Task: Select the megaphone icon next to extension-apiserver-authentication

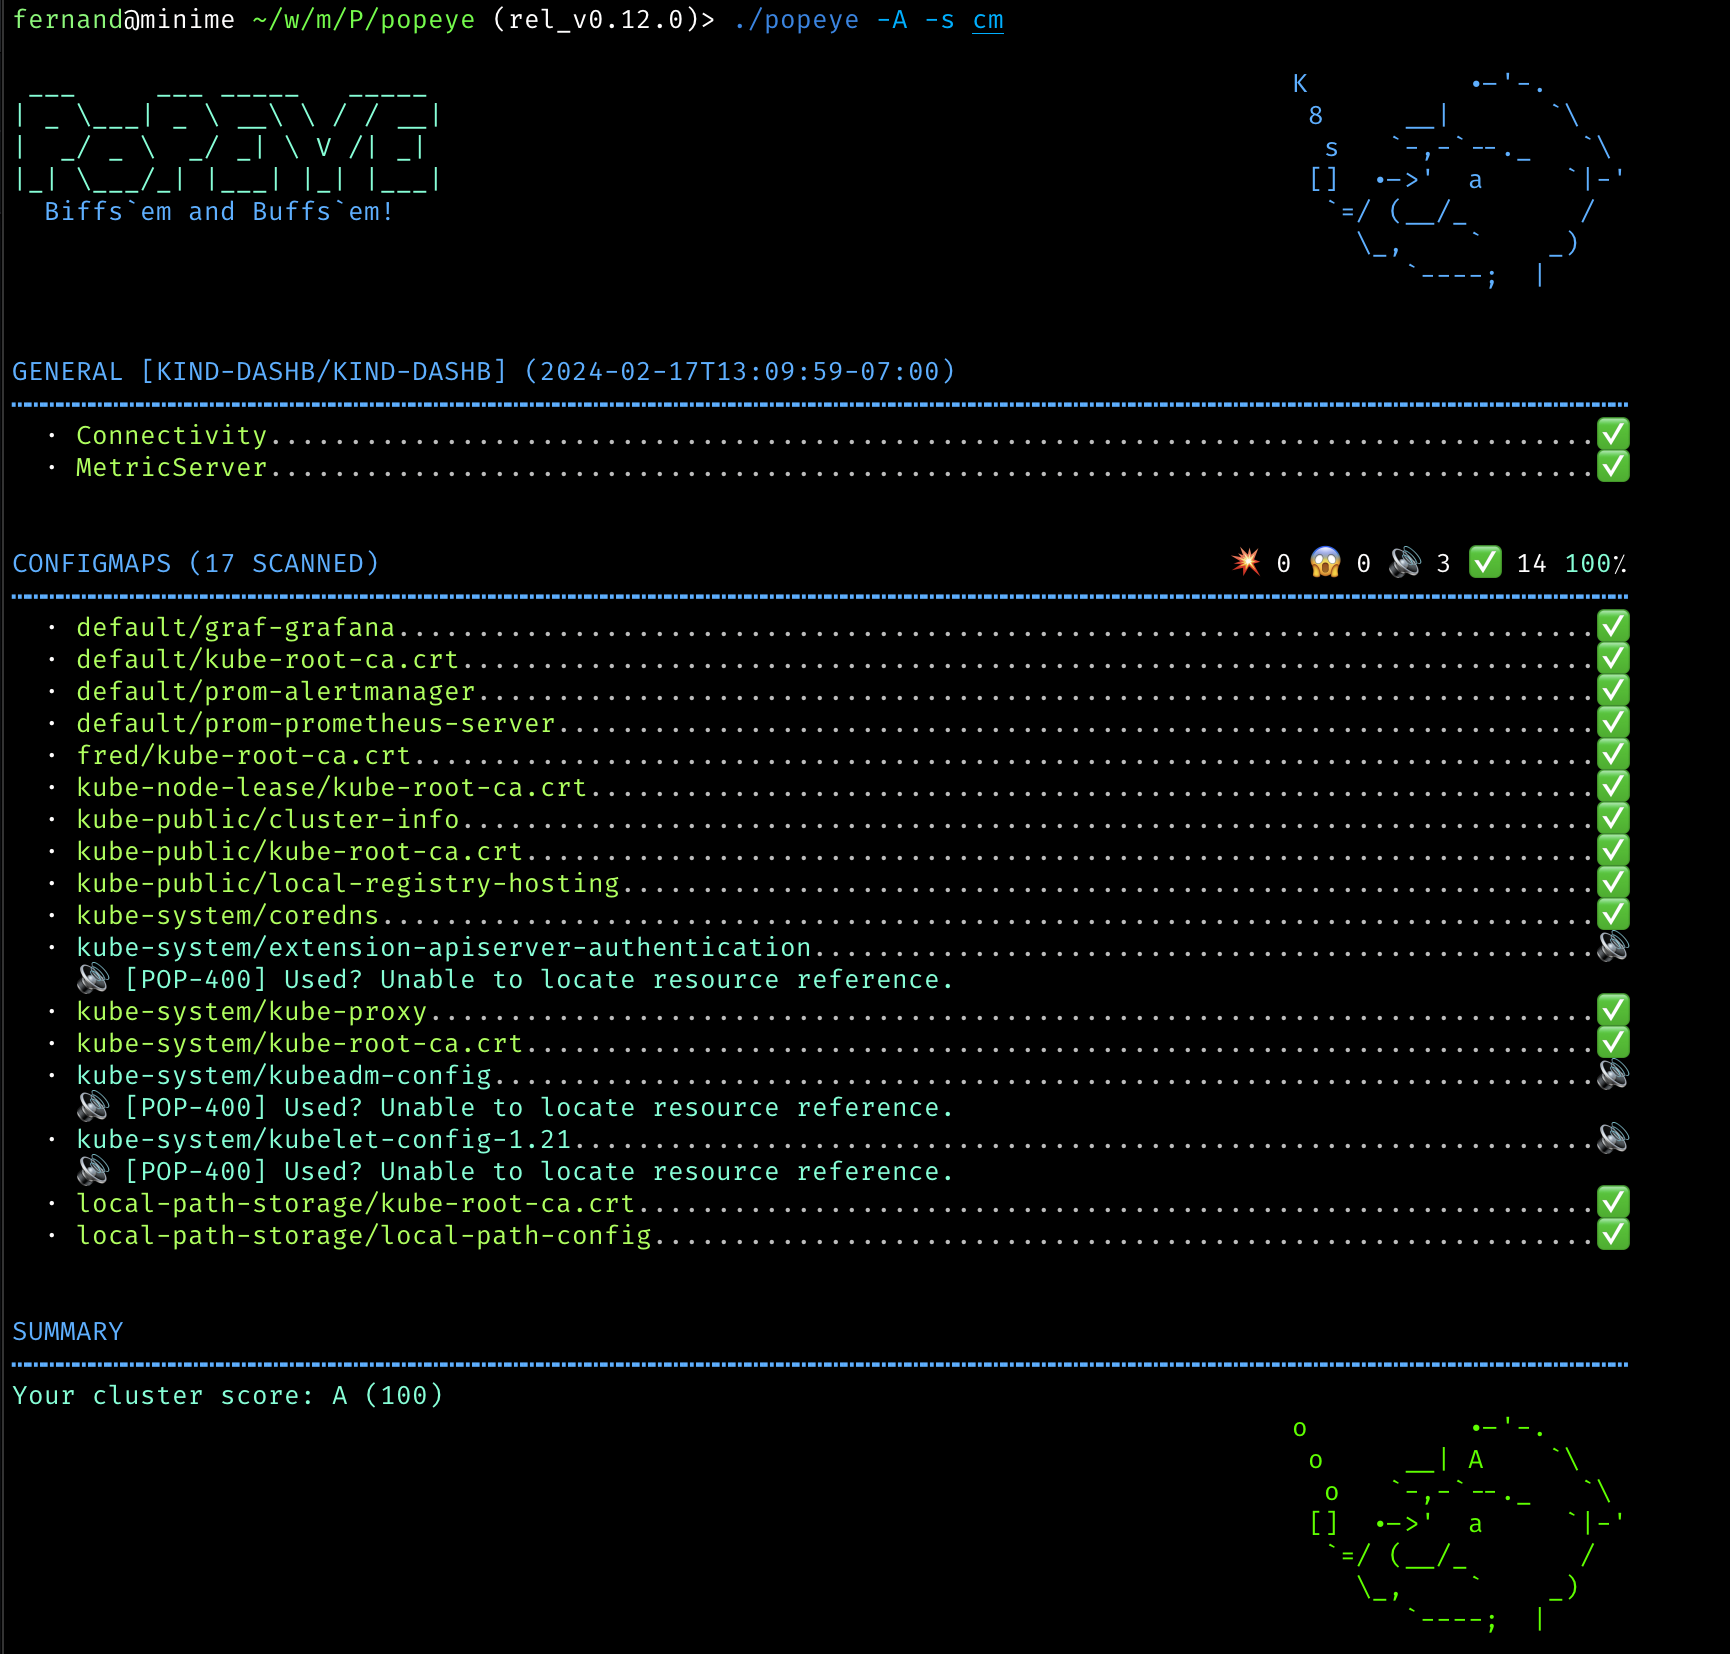Action: coord(1612,947)
